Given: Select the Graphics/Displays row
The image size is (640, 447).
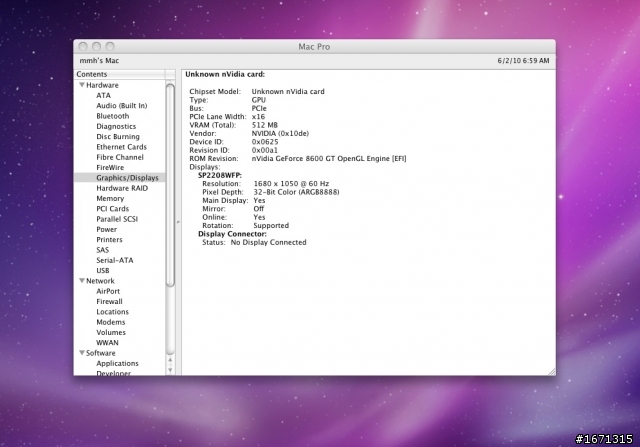Looking at the screenshot, I should 120,178.
